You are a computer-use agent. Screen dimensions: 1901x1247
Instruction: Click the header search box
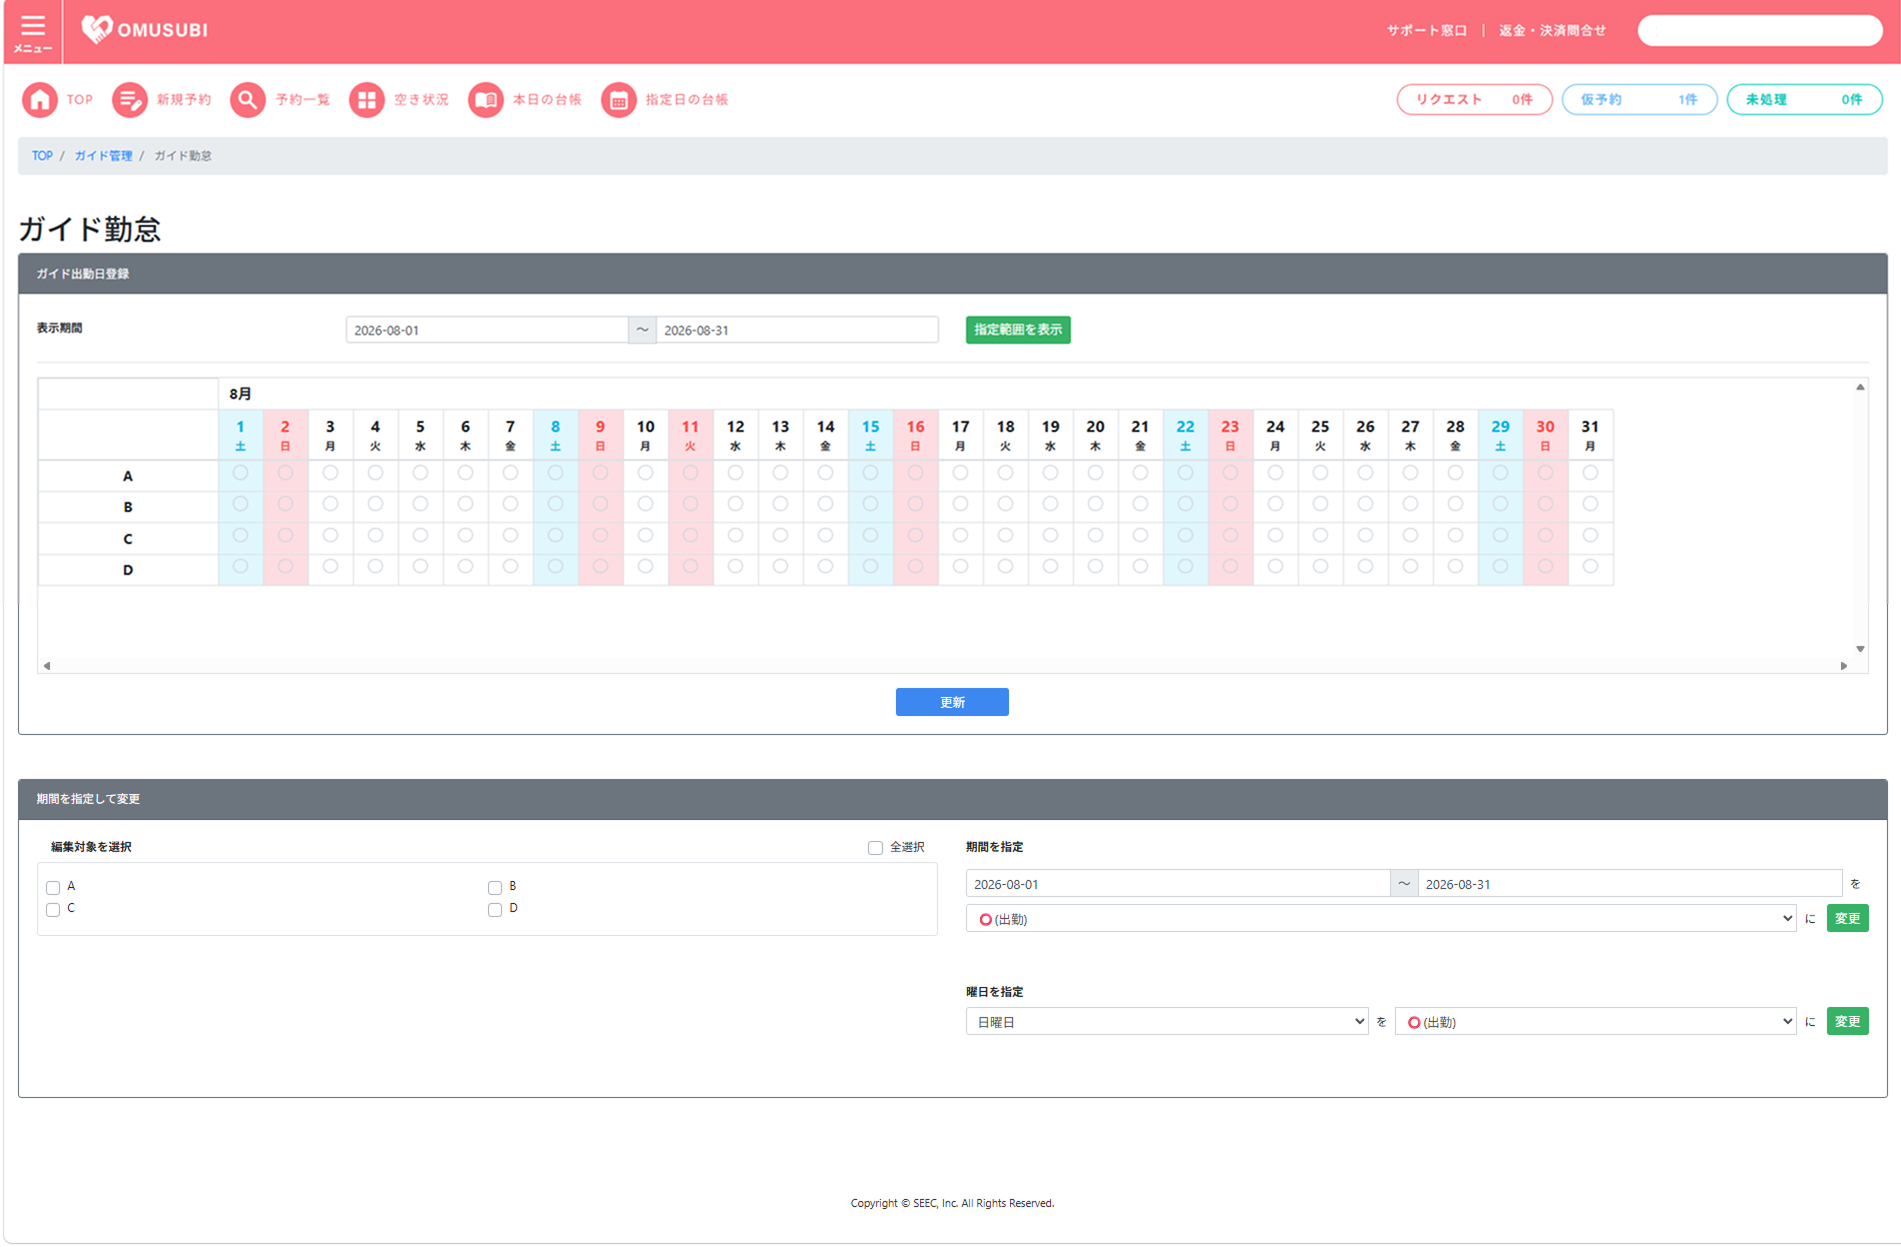[x=1759, y=31]
